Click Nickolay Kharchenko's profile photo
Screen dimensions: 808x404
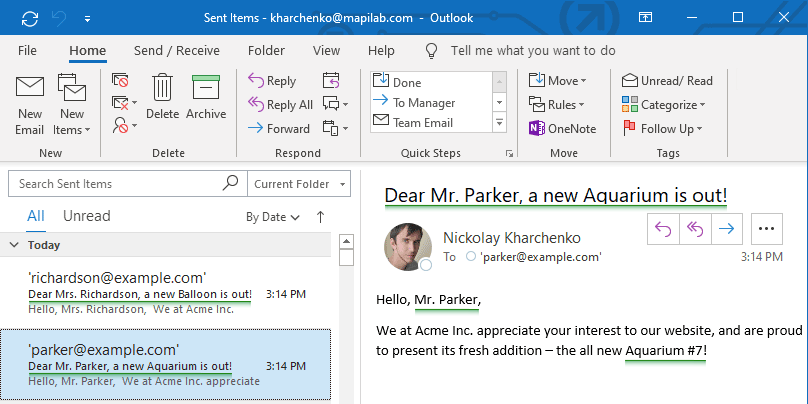tap(408, 247)
